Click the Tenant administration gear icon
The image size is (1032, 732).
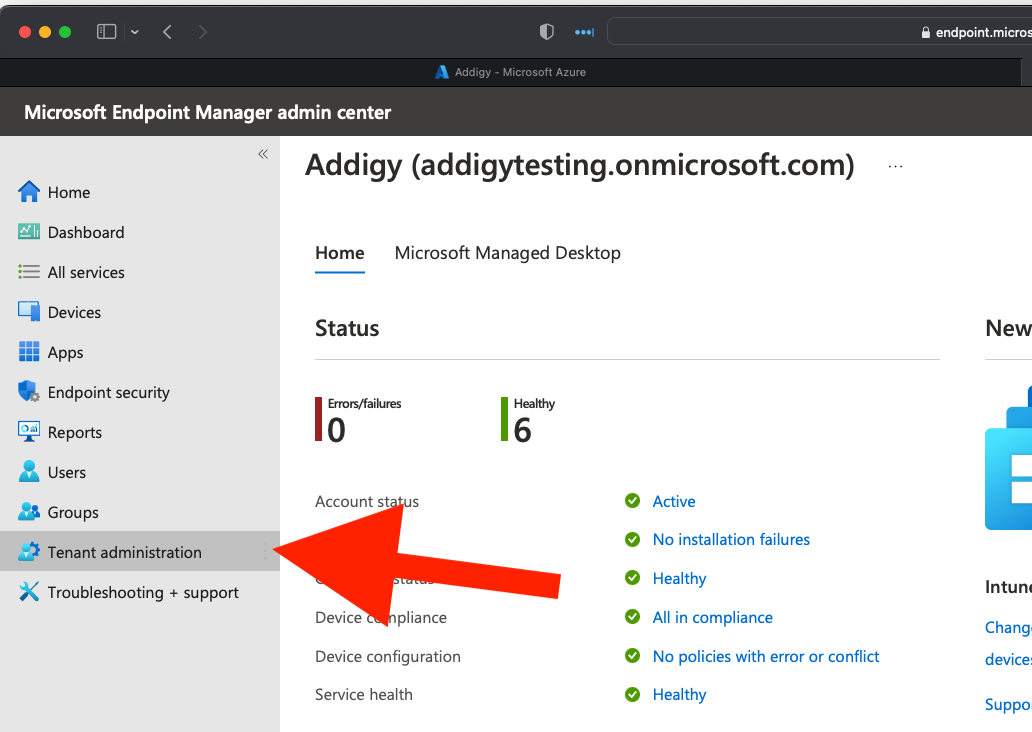(28, 552)
